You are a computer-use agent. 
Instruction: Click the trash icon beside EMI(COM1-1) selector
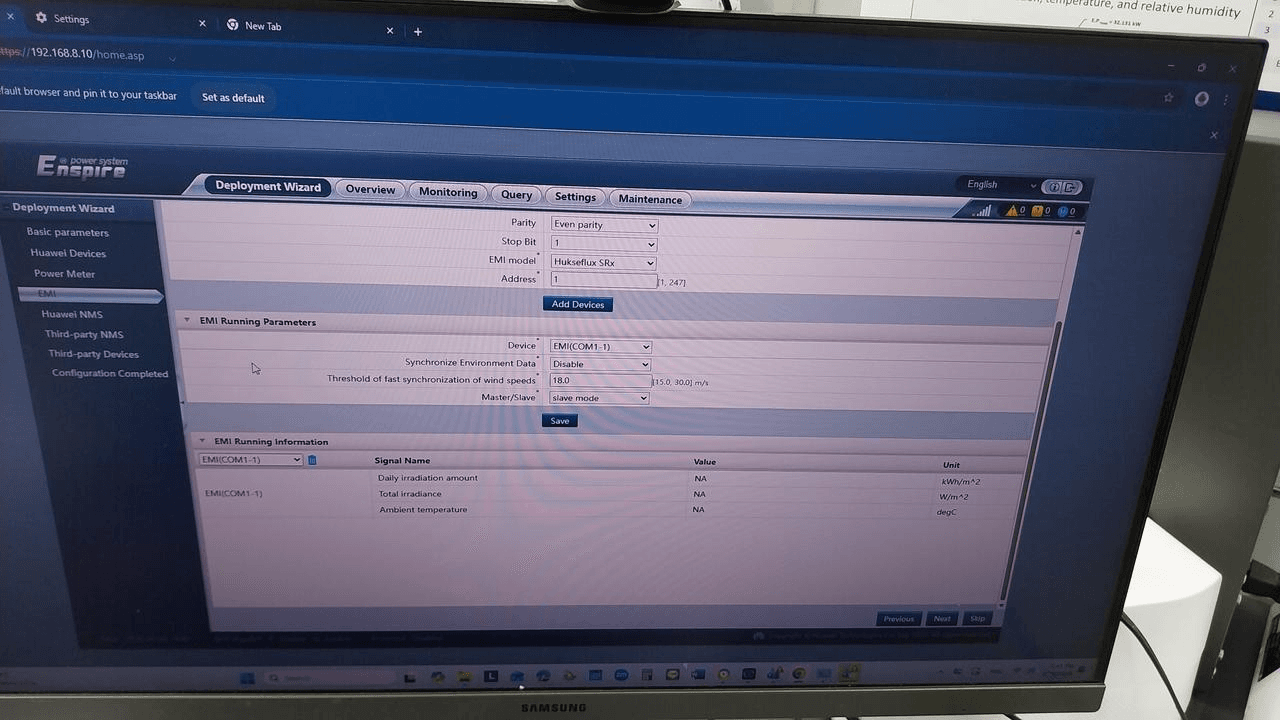click(x=312, y=460)
